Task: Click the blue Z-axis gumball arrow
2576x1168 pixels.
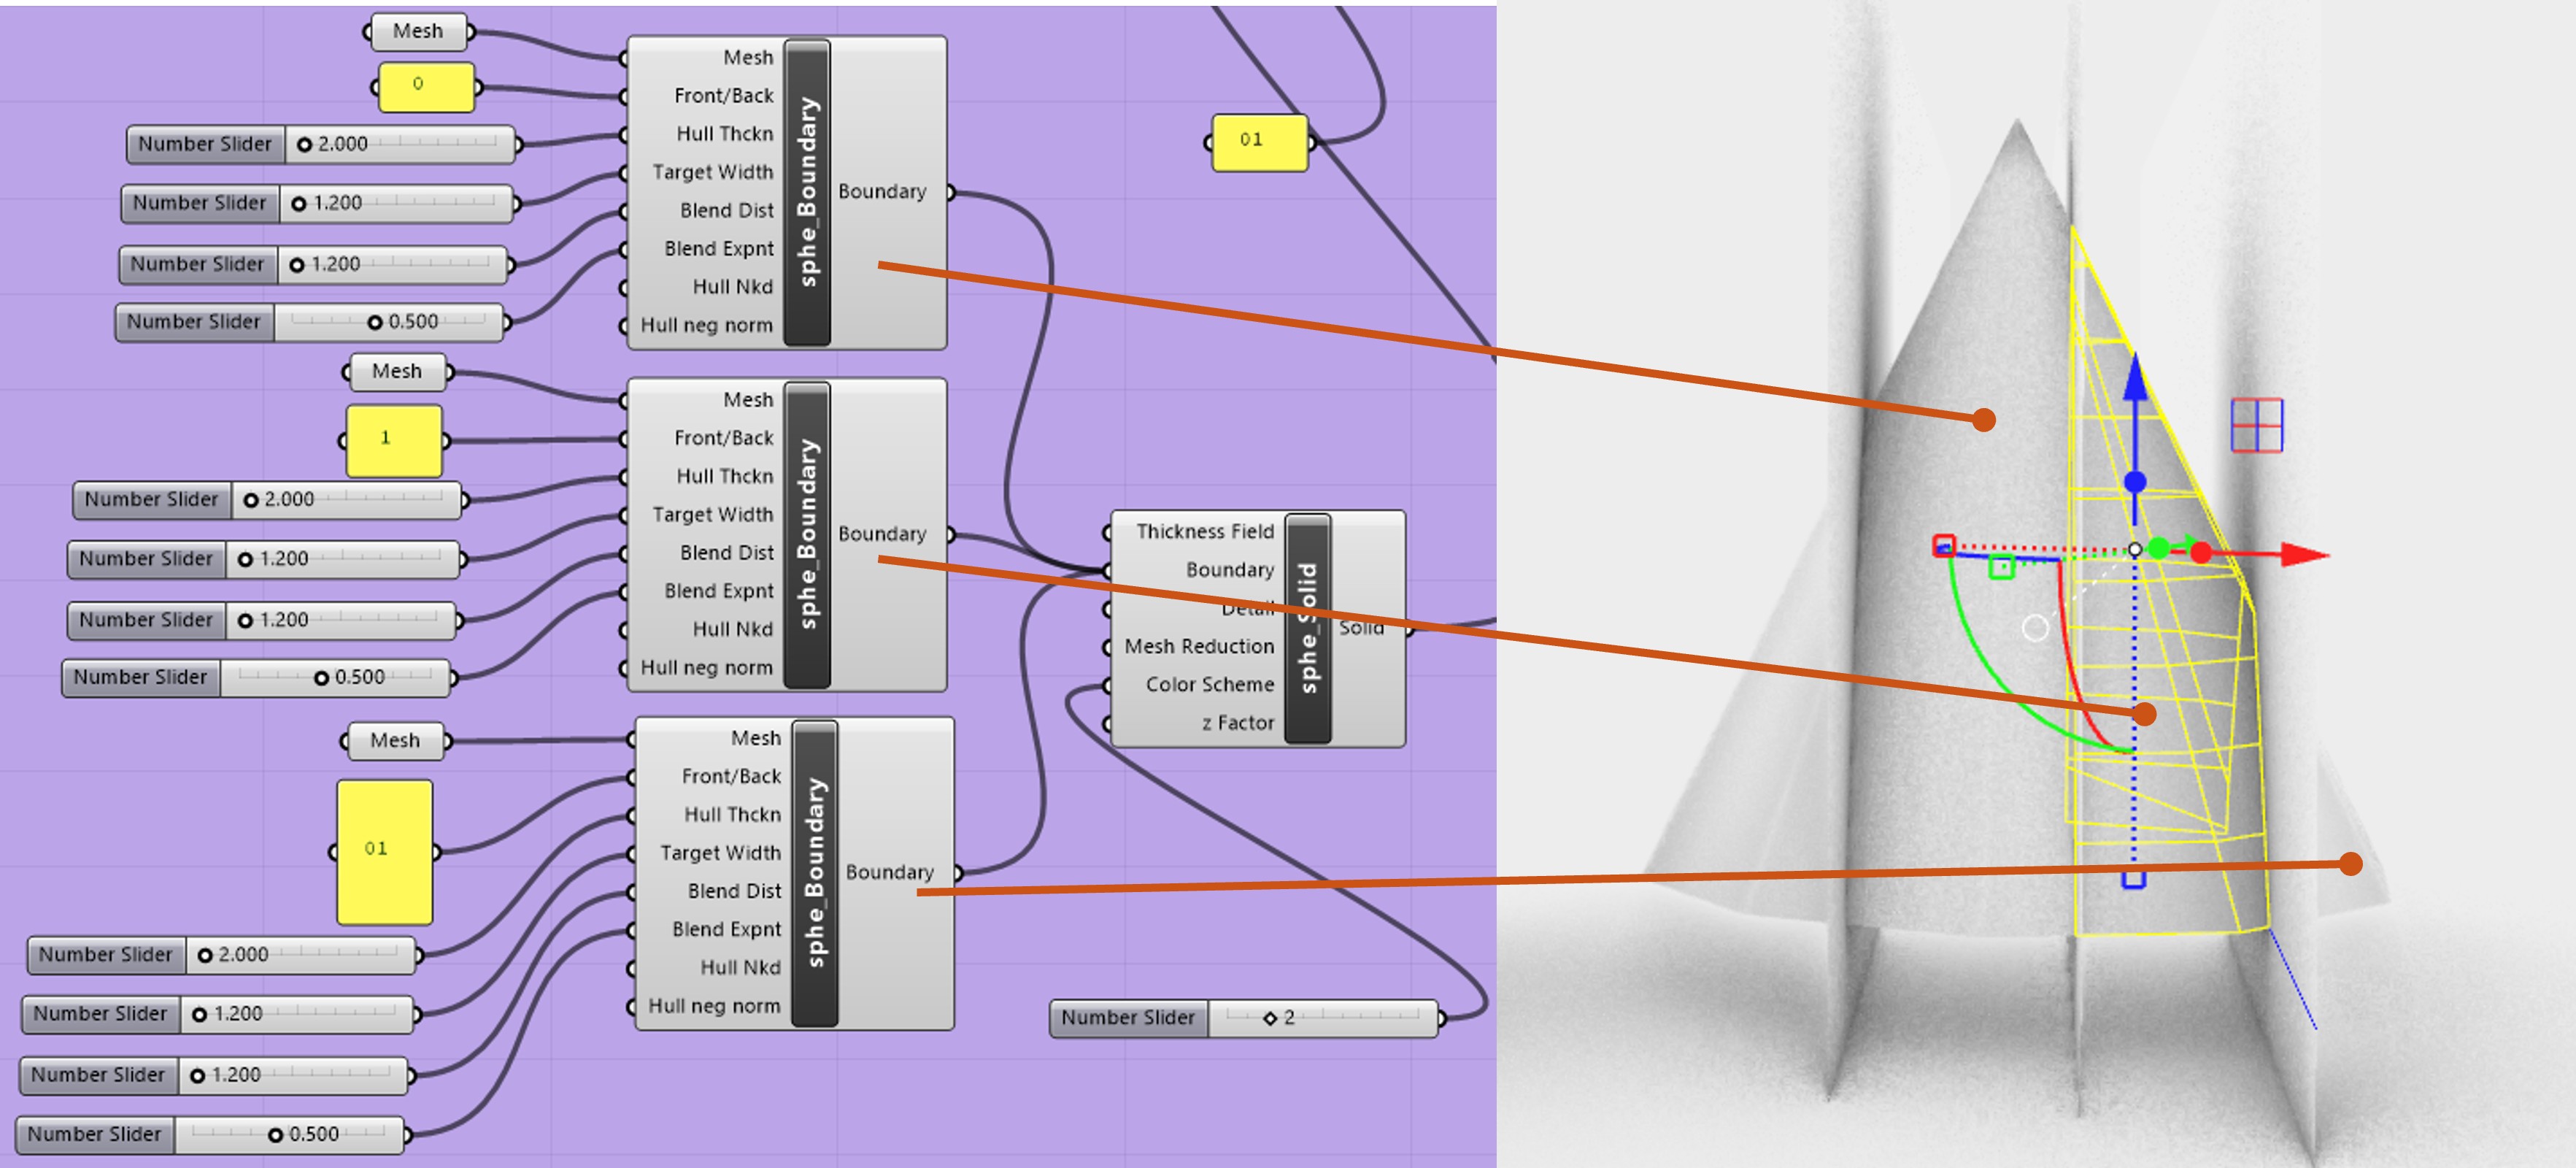Action: [2135, 380]
